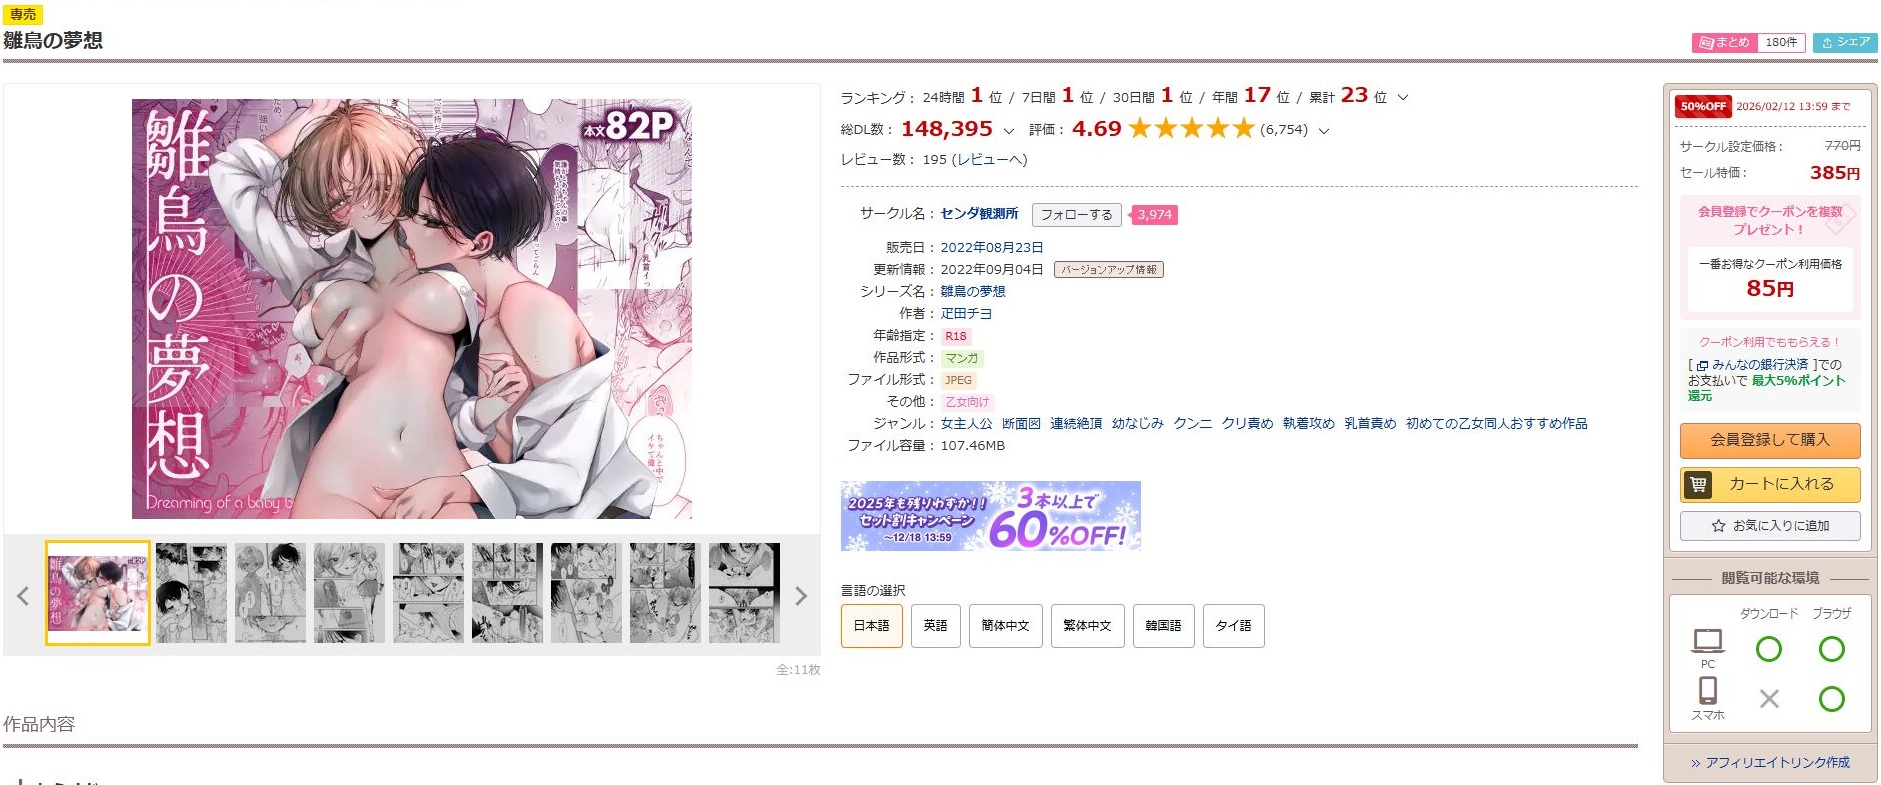Open the 女主人公 genre tag
Viewport: 1881px width, 785px height.
(966, 424)
